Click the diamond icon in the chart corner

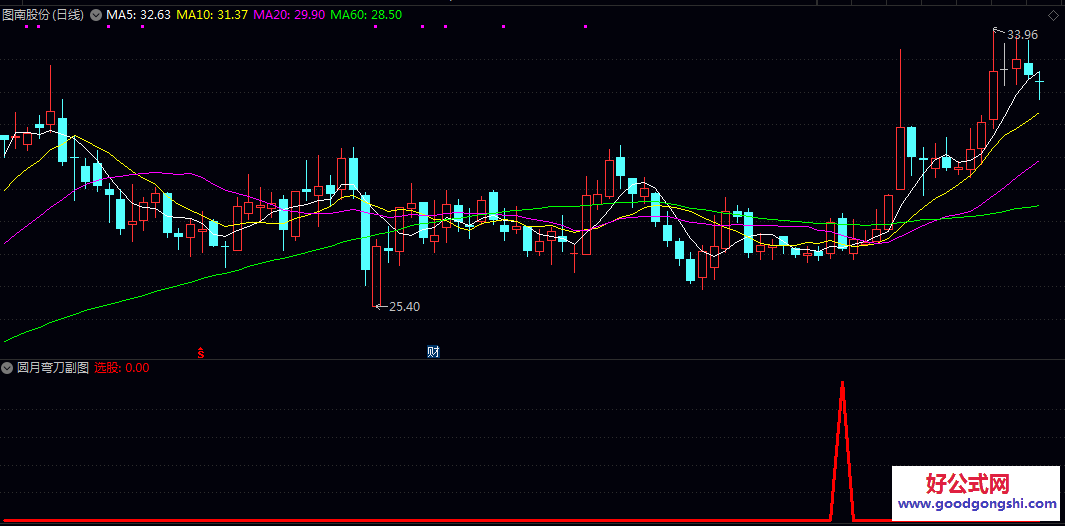pyautogui.click(x=1054, y=15)
